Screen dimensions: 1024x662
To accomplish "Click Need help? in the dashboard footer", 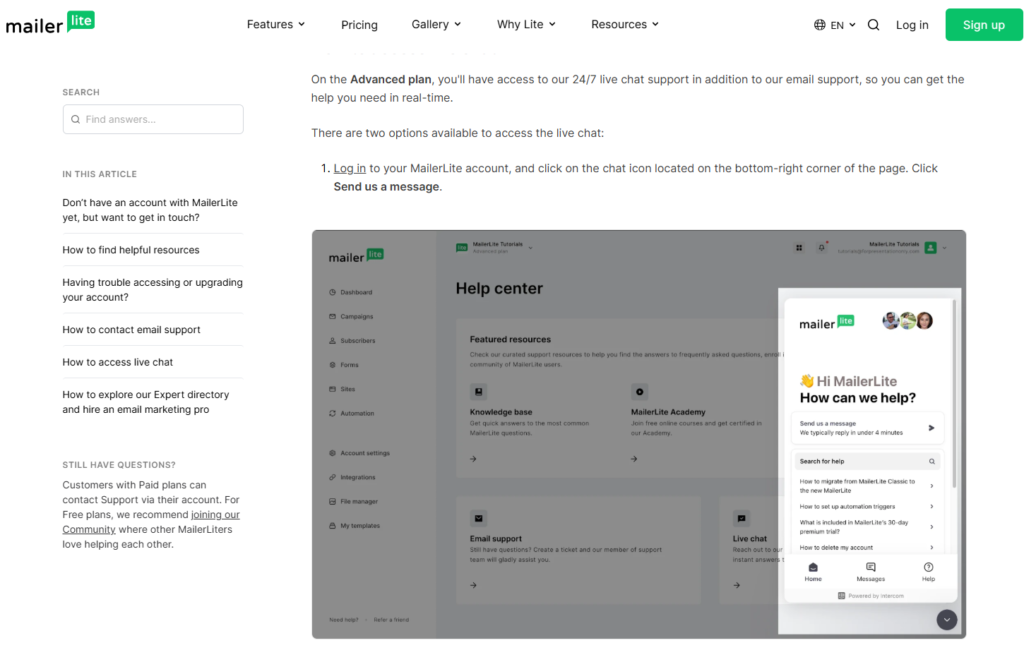I will pyautogui.click(x=344, y=620).
